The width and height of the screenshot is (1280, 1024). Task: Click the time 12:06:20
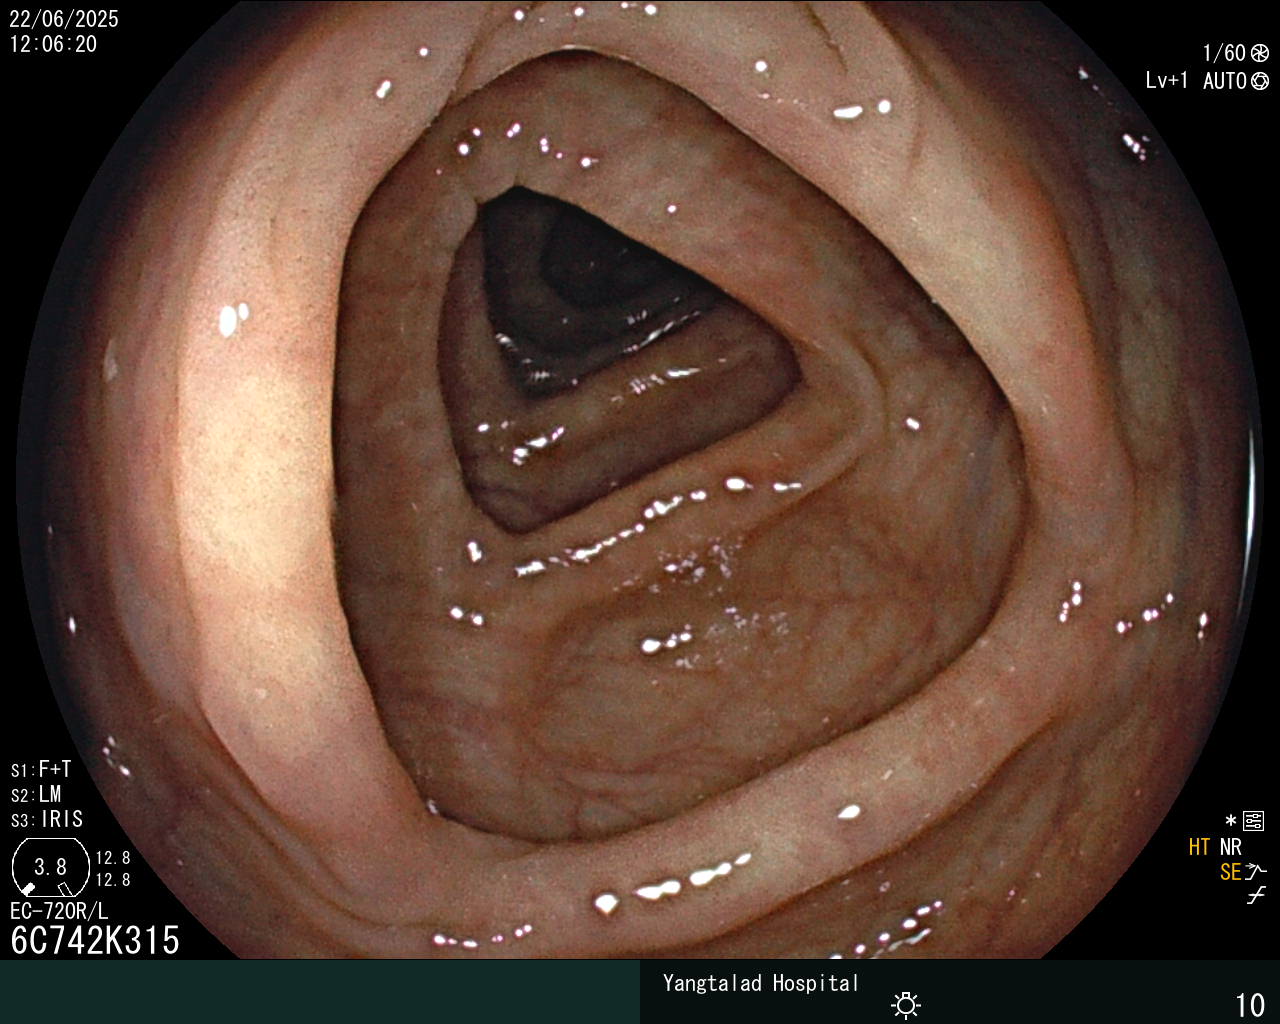pyautogui.click(x=53, y=44)
